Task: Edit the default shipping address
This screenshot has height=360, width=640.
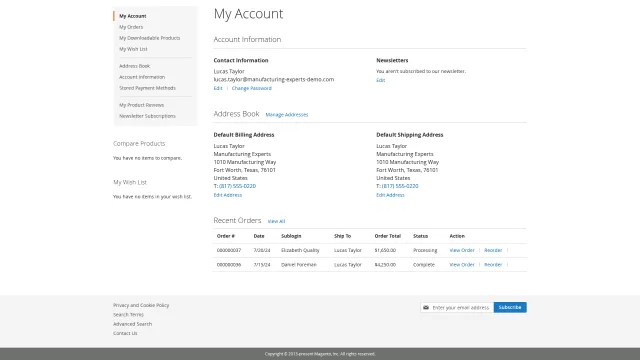Action: [390, 195]
